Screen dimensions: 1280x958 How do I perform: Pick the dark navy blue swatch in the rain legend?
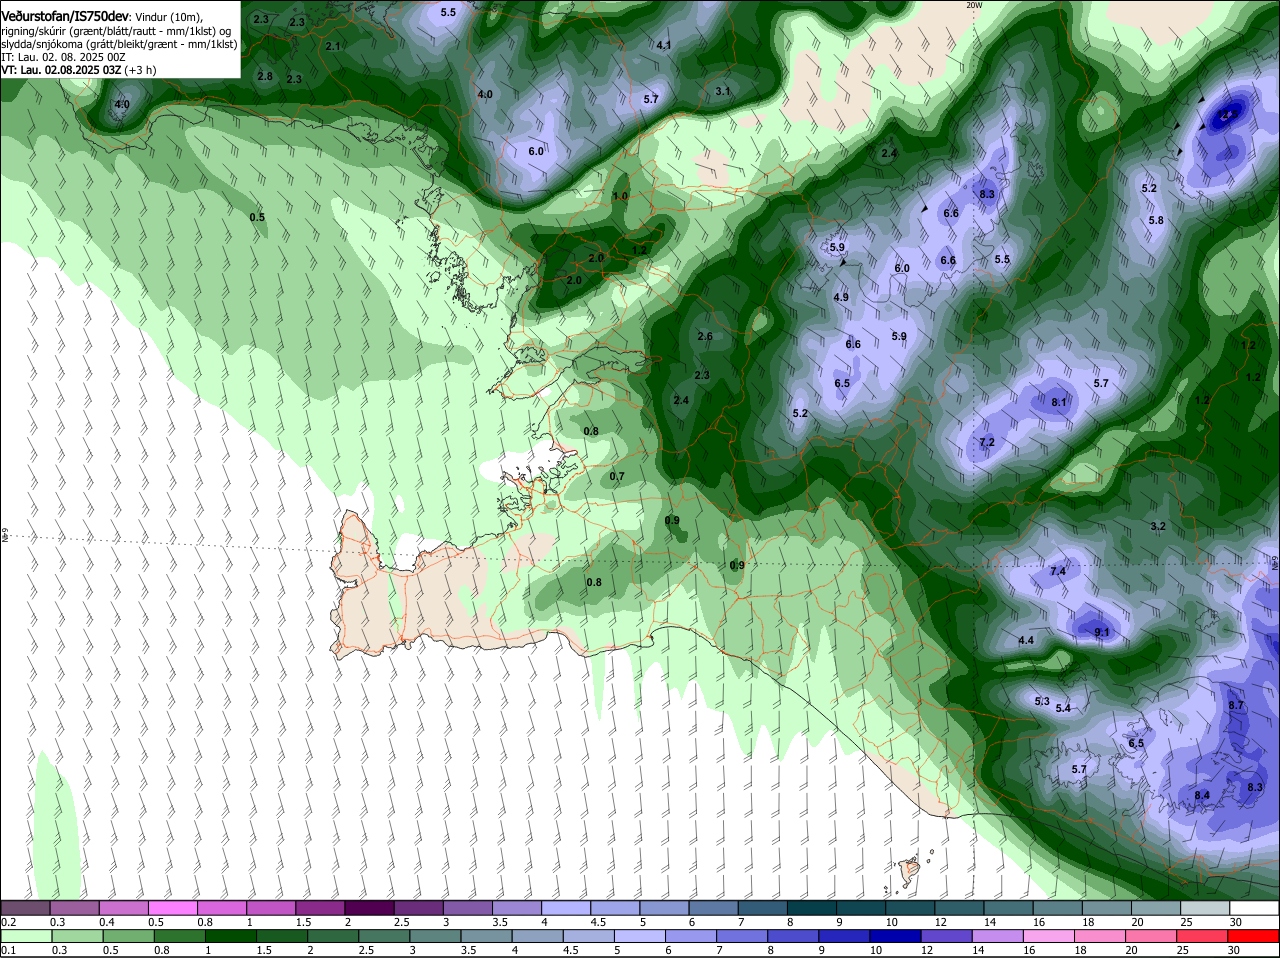[x=895, y=936]
